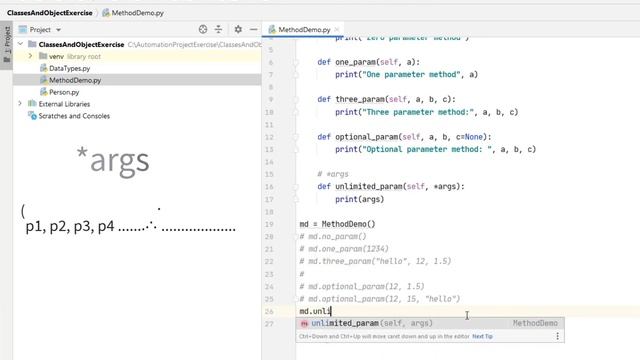Expand the venv folder

tap(30, 56)
